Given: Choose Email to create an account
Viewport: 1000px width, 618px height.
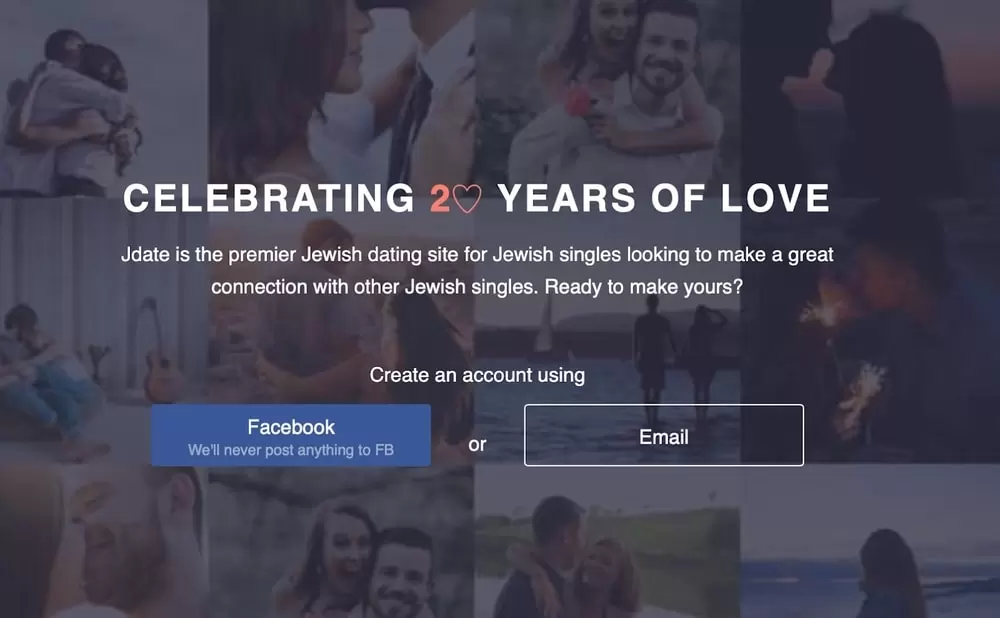Looking at the screenshot, I should (x=664, y=435).
